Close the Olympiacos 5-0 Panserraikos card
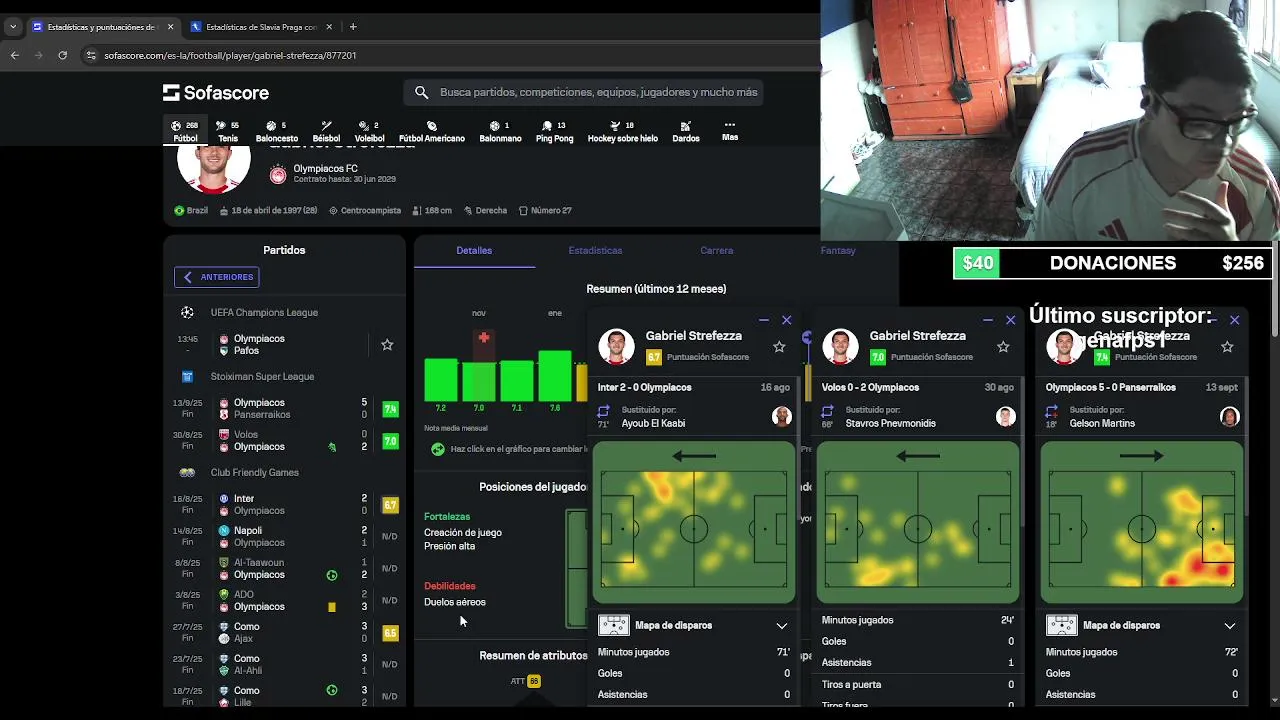 1234,320
